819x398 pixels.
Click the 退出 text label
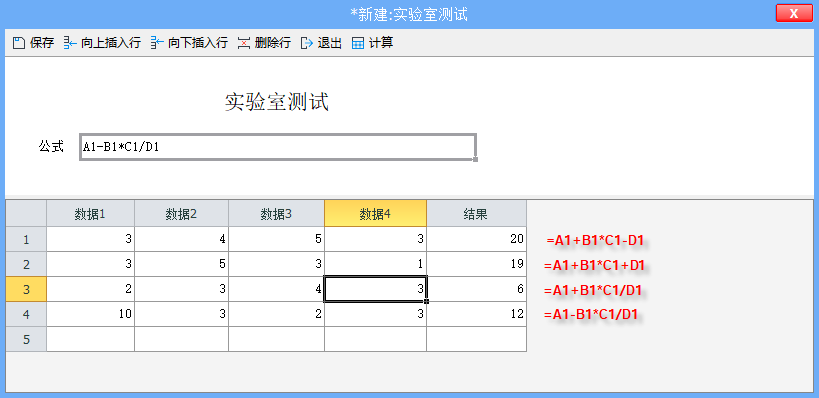coord(330,43)
